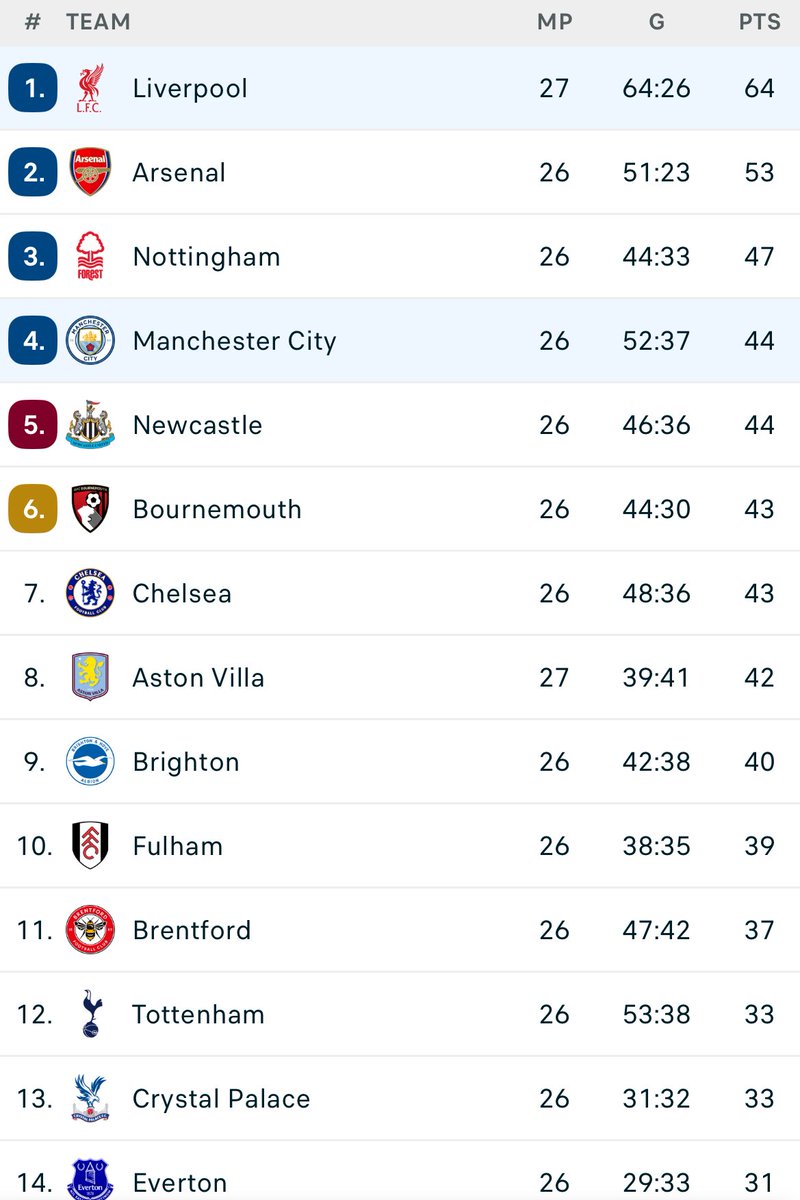Open the Crystal Palace eagle crest
This screenshot has width=800, height=1200.
coord(90,1097)
